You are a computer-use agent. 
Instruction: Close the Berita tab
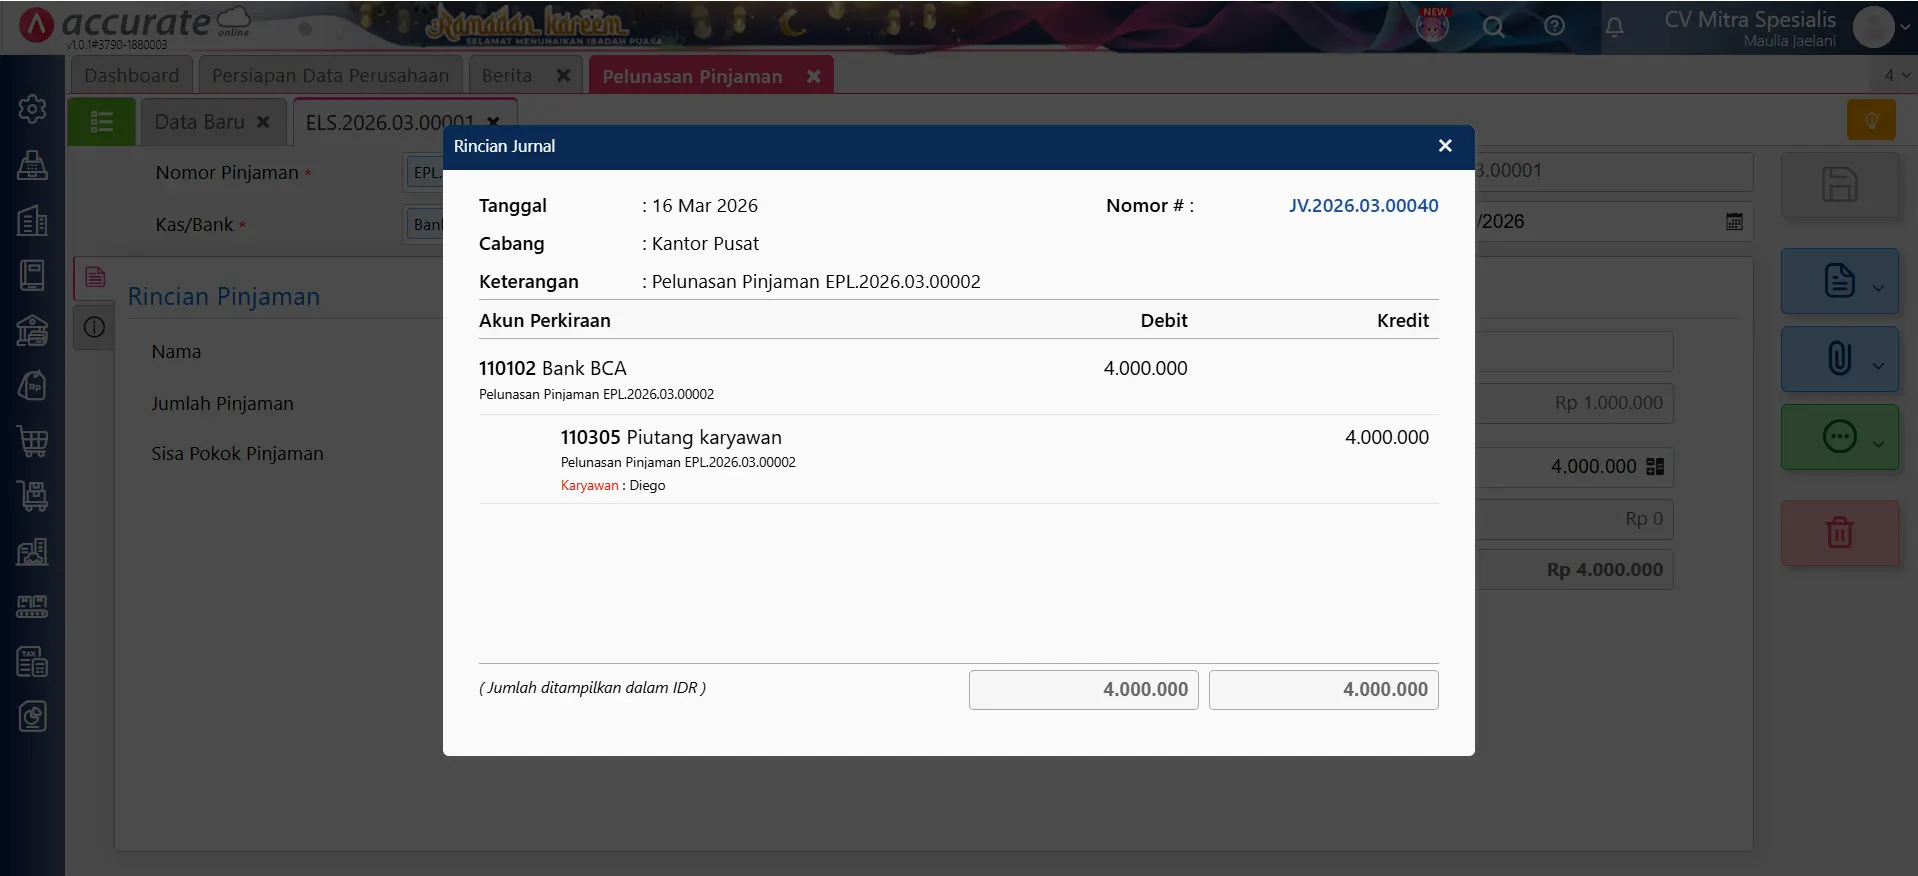coord(563,76)
